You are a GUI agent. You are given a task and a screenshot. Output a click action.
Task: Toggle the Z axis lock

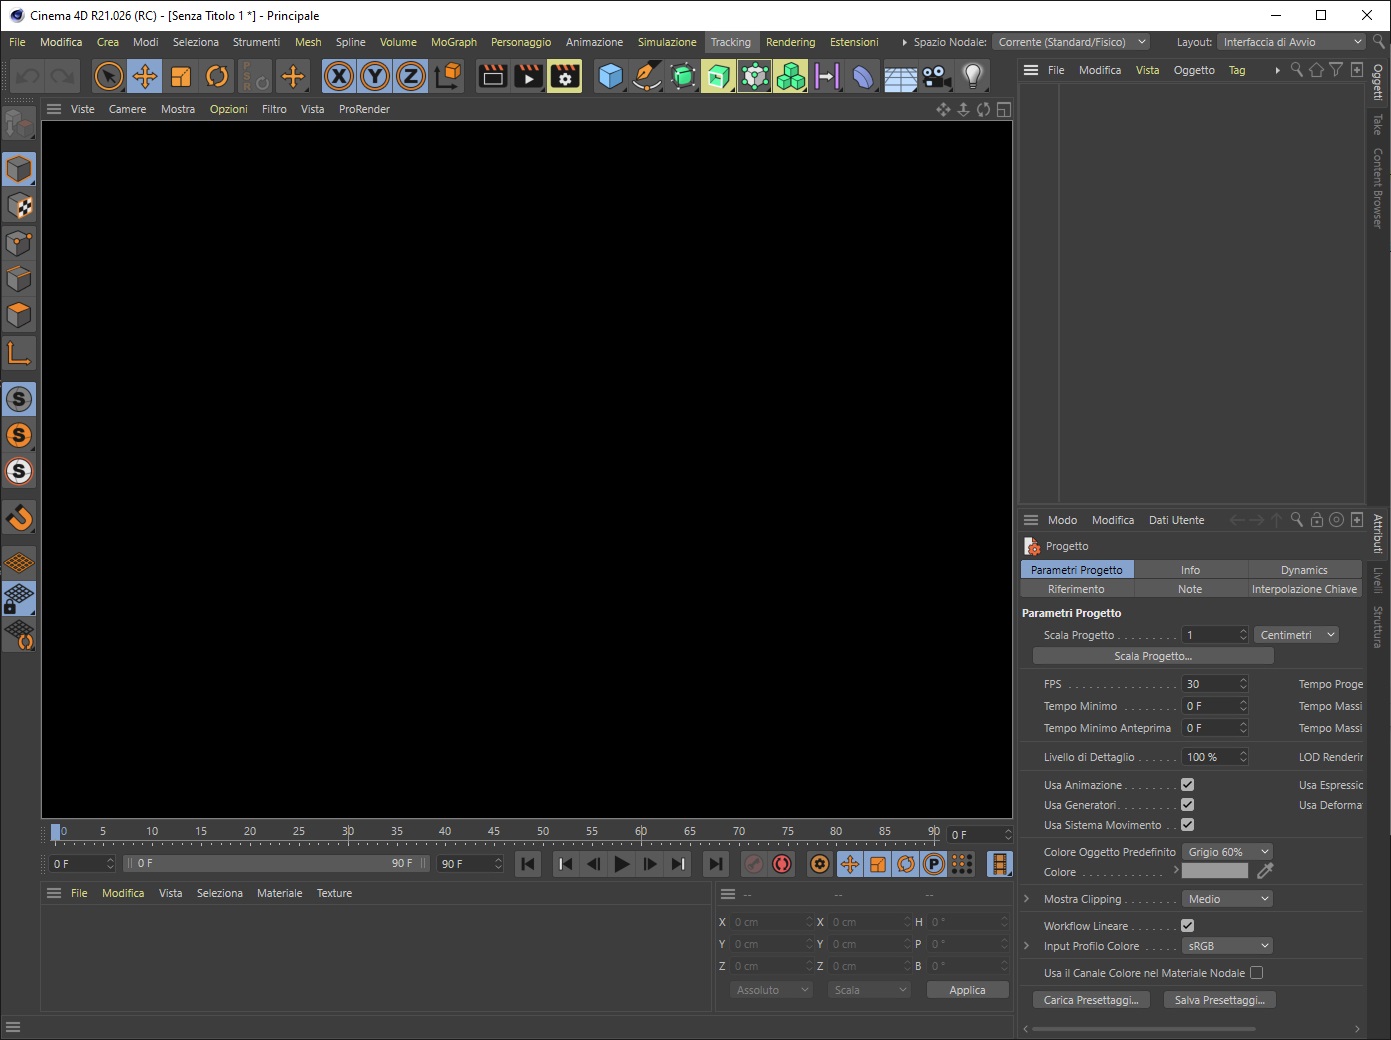pos(411,76)
